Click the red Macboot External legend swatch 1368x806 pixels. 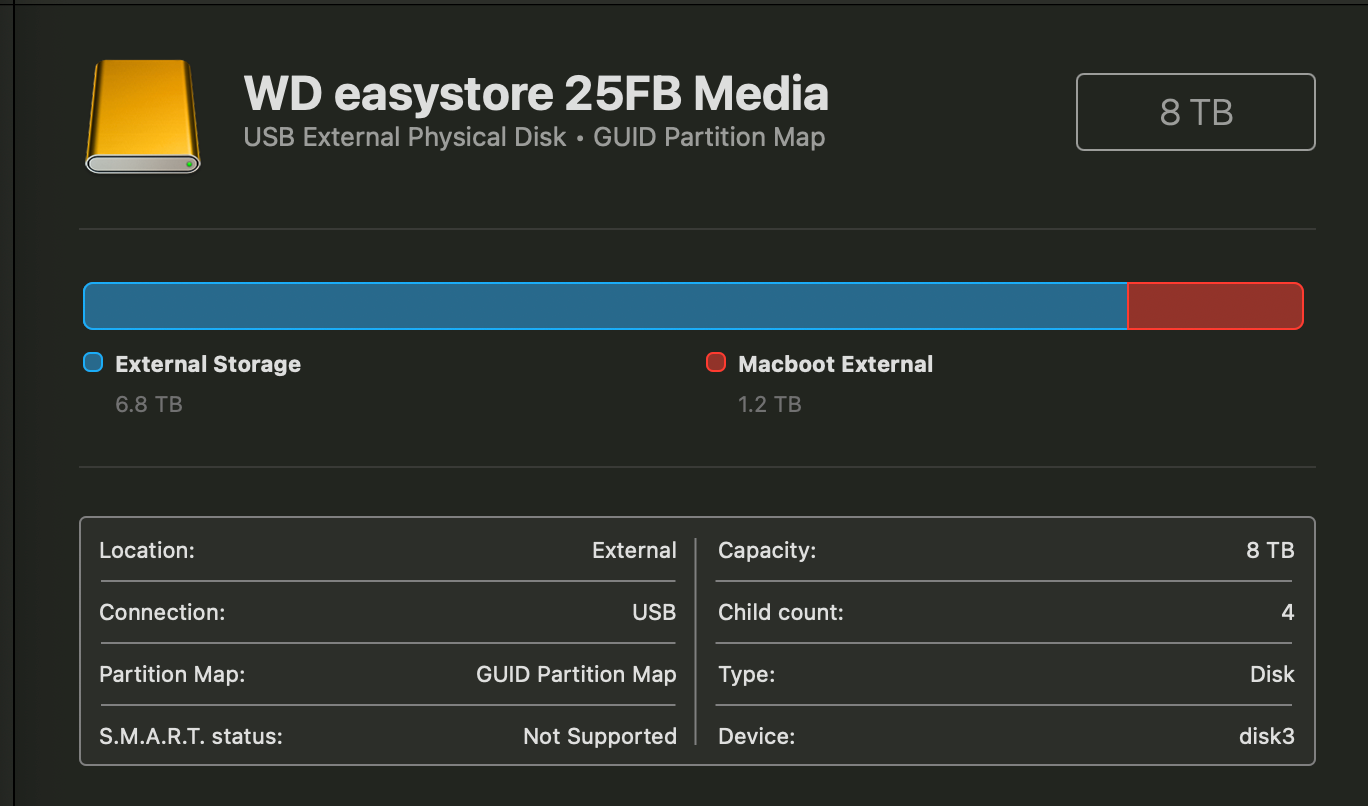point(715,363)
